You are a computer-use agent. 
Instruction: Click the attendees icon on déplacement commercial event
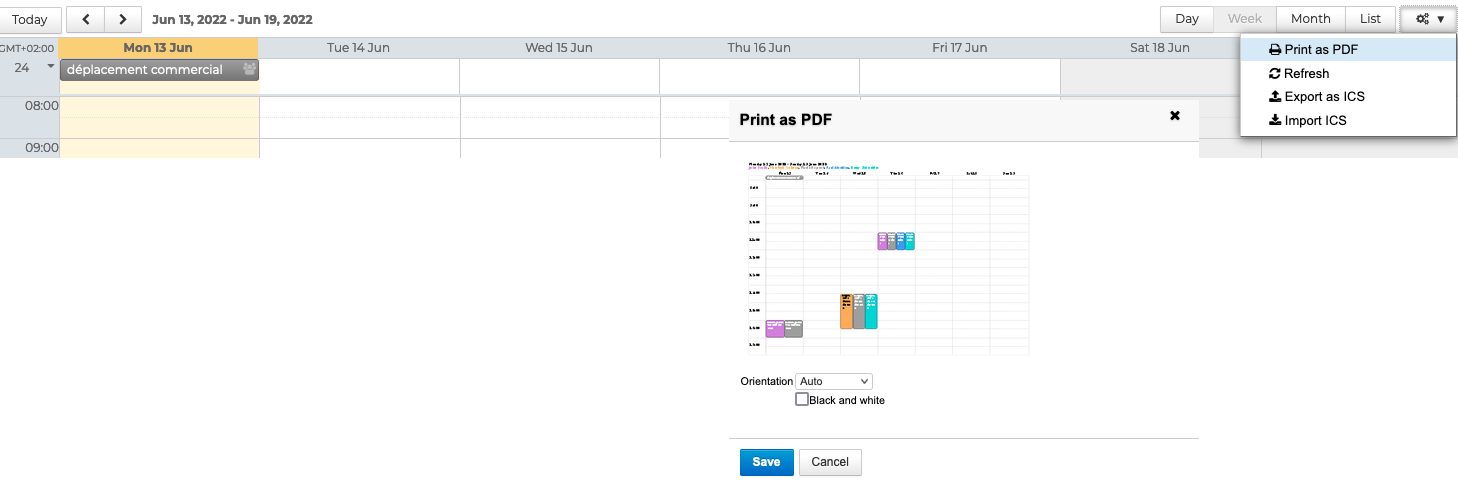[249, 70]
